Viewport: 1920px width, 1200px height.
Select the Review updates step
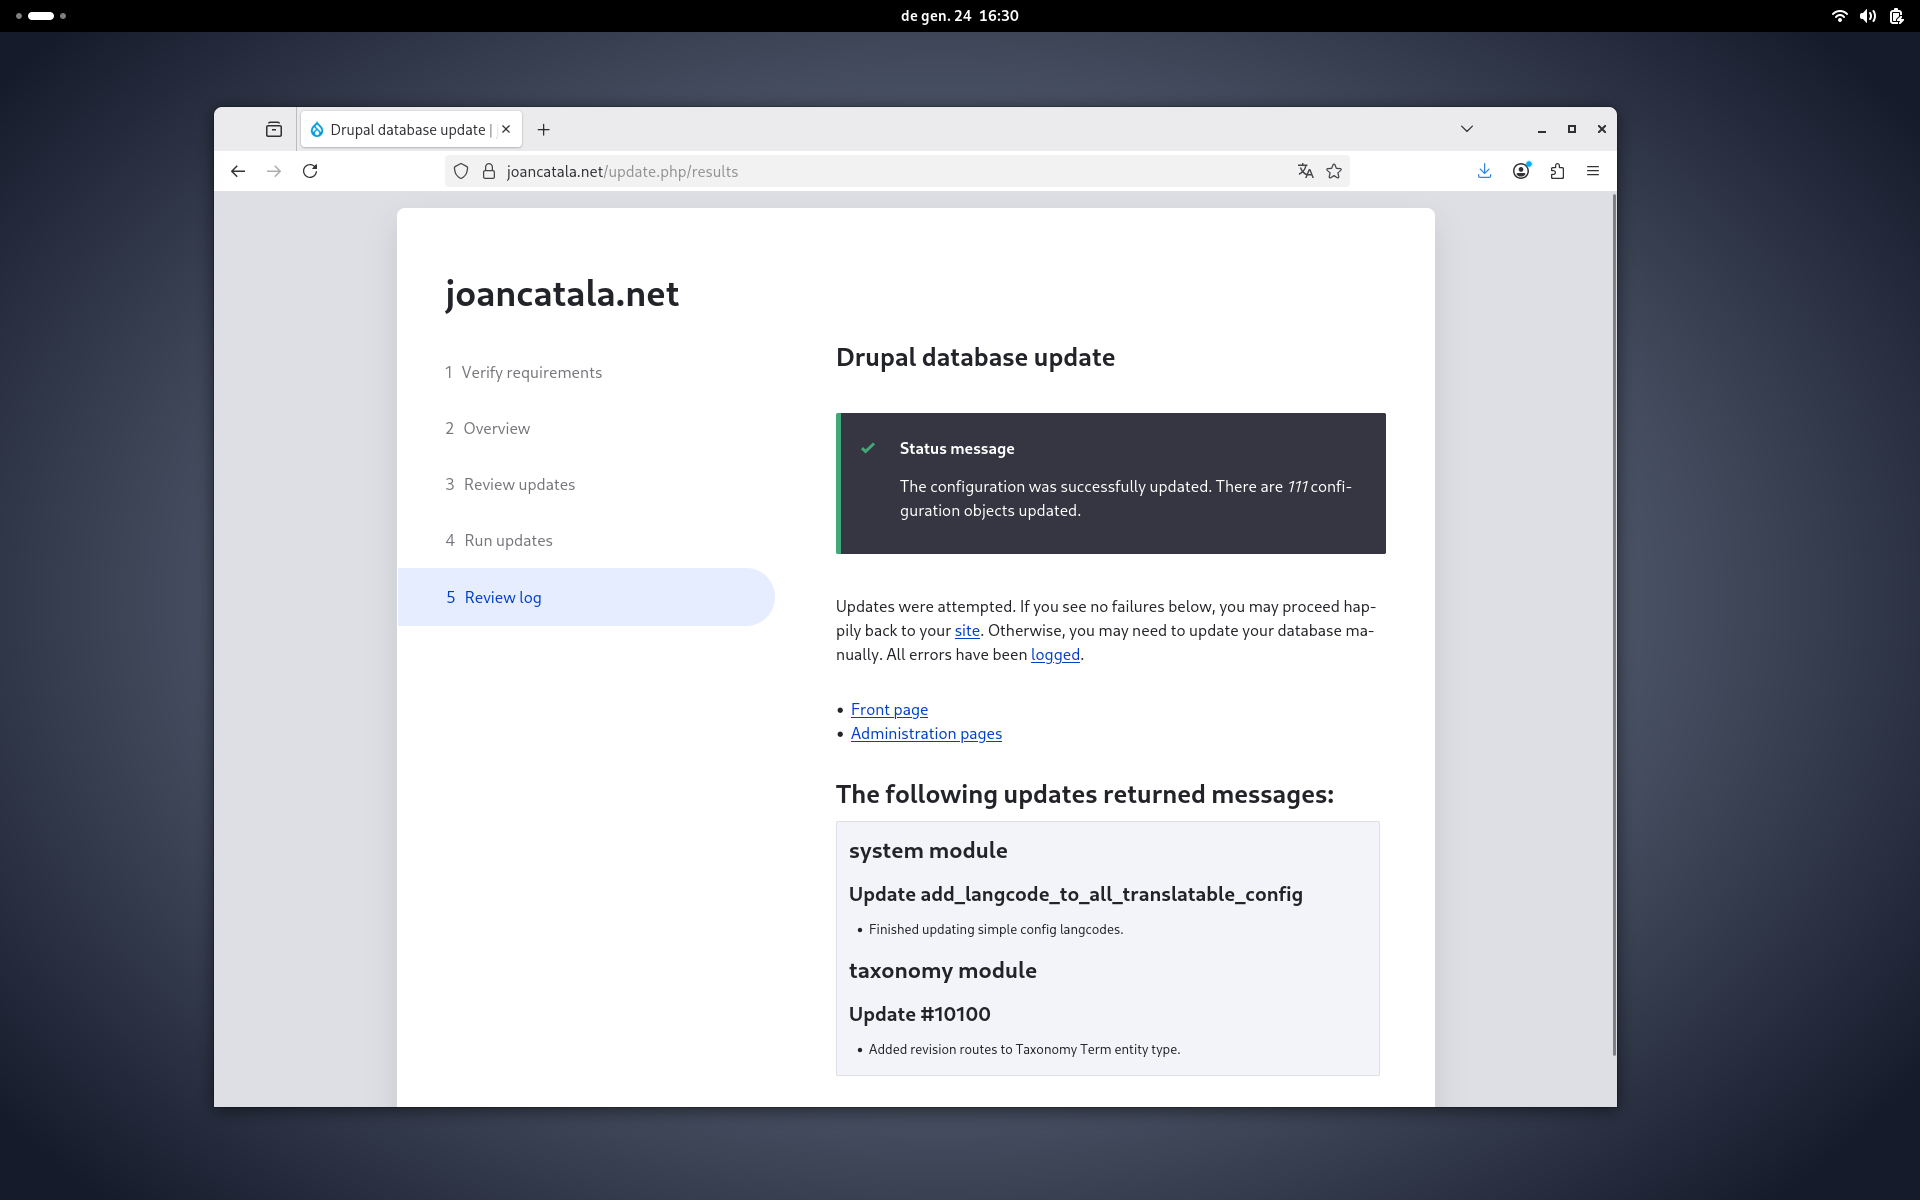(519, 484)
